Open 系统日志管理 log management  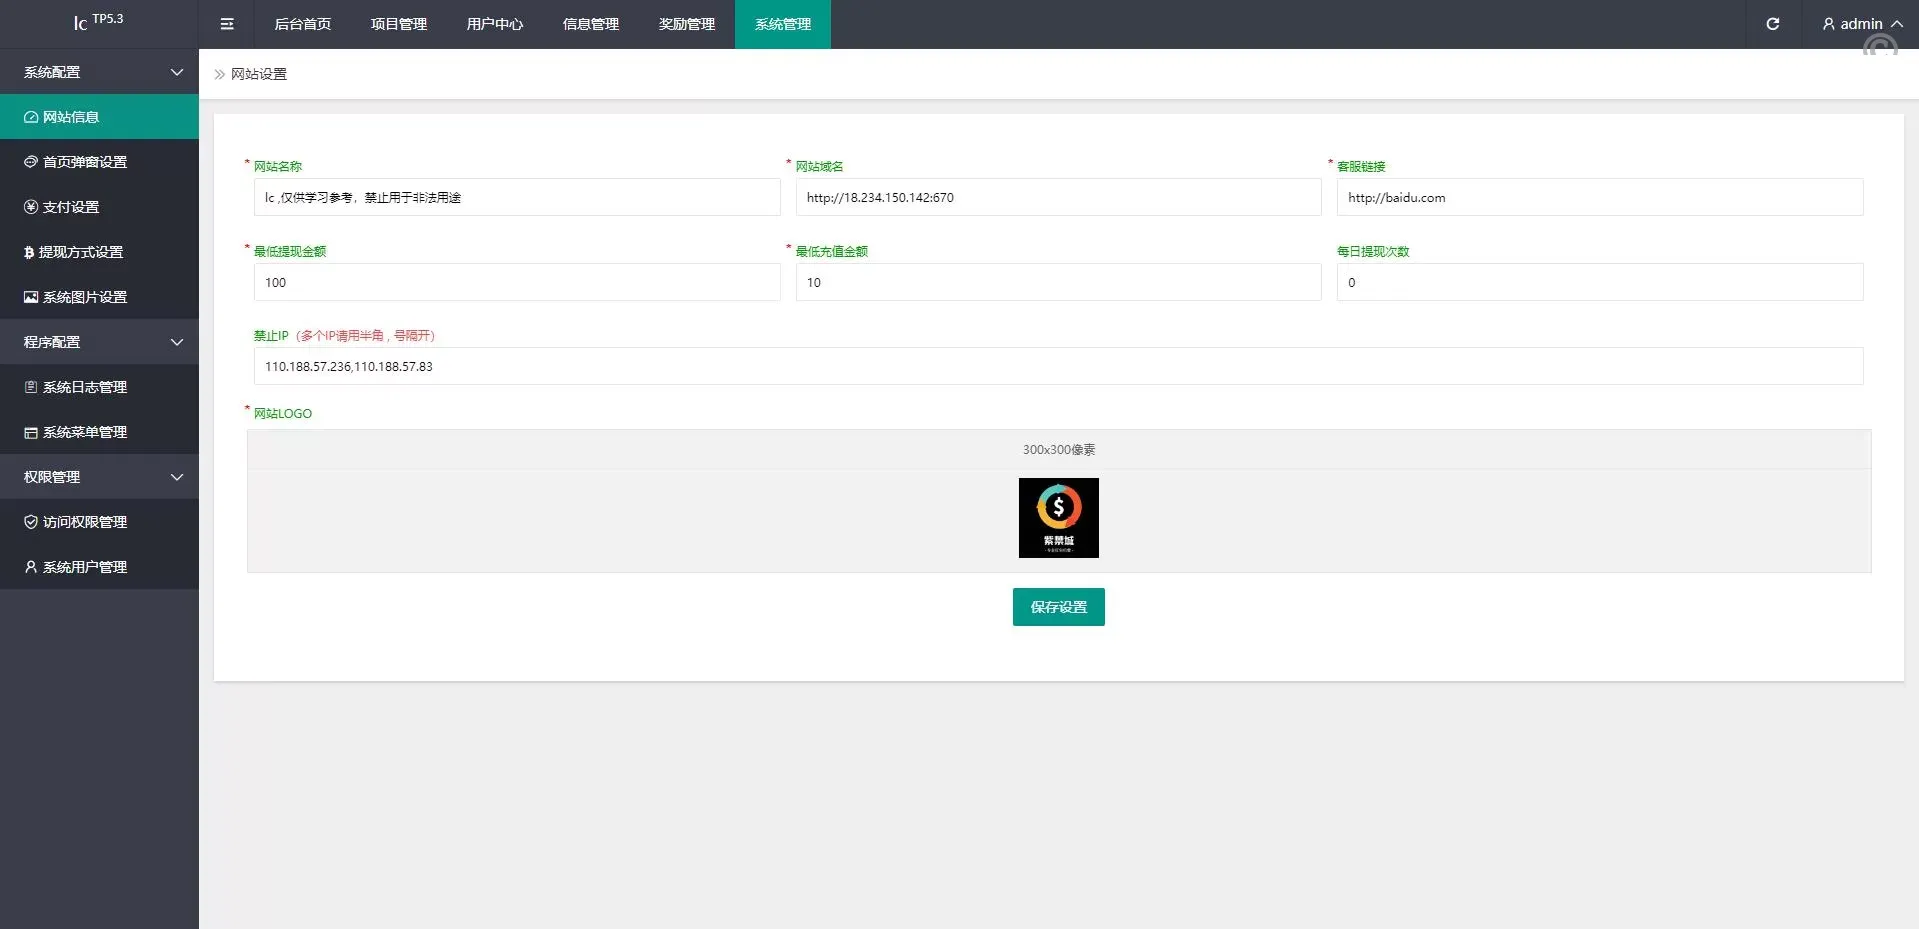point(84,387)
